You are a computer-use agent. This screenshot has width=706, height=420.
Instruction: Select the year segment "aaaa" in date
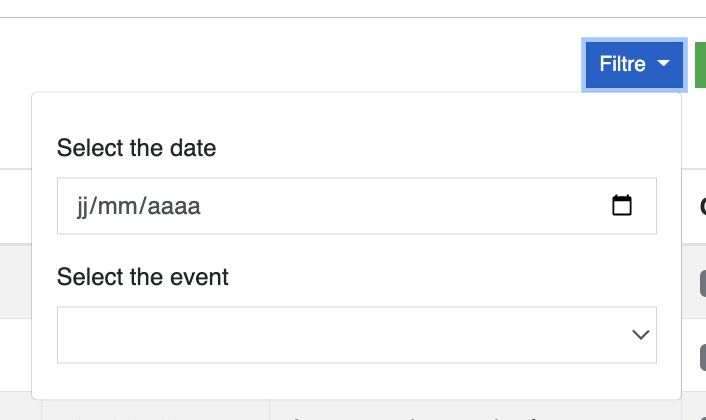[174, 207]
